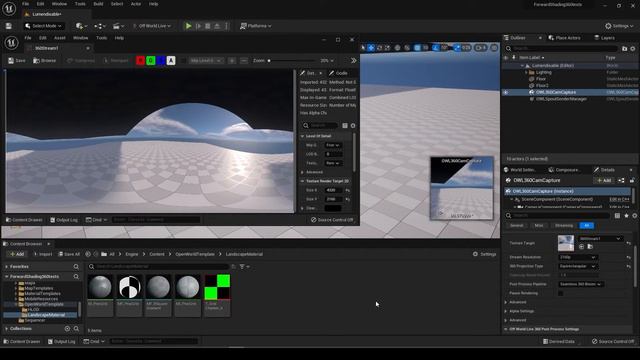Image resolution: width=640 pixels, height=360 pixels.
Task: Switch to the Layers tab
Action: tap(605, 38)
